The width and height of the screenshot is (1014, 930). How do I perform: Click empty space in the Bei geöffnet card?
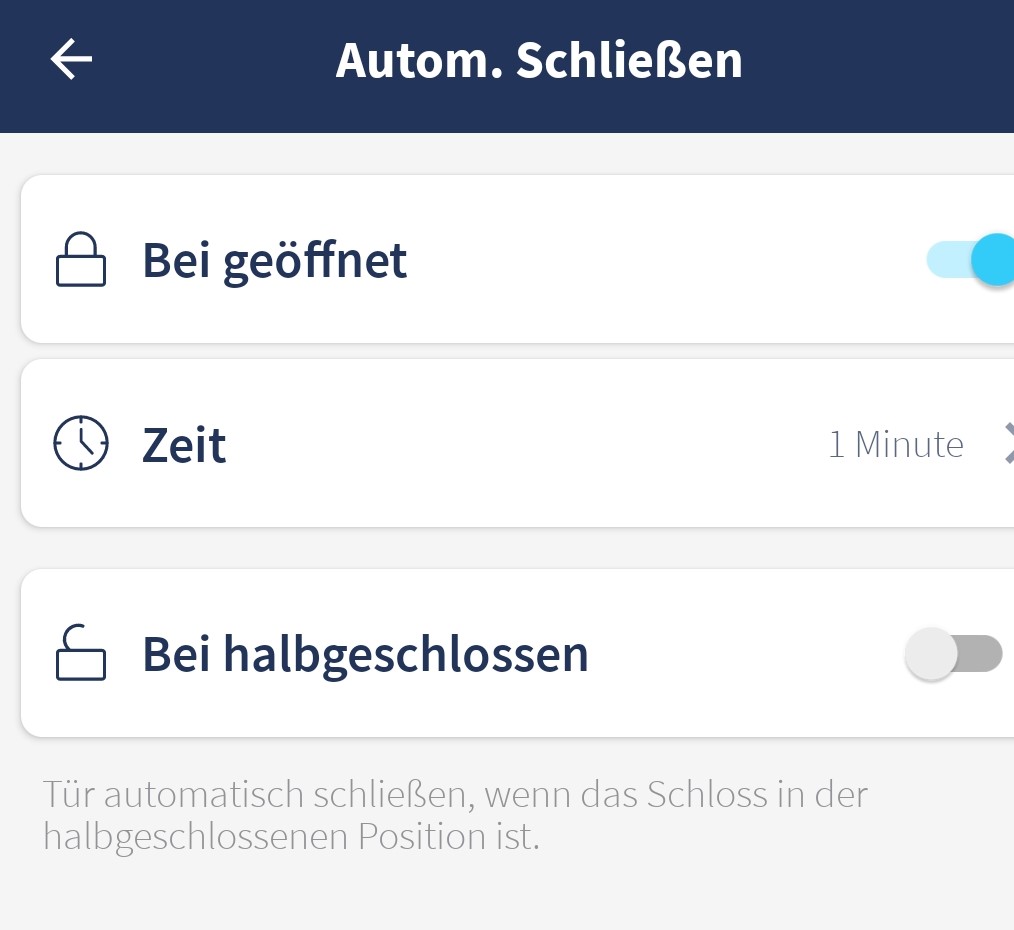click(x=647, y=259)
